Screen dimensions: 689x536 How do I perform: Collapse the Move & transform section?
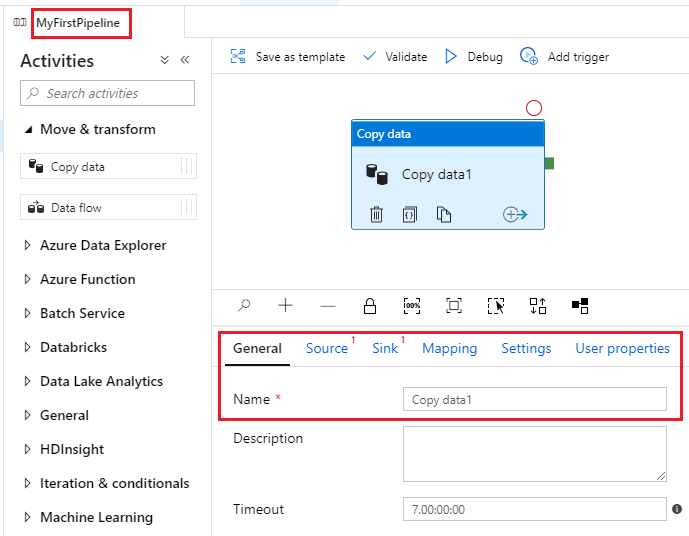click(28, 130)
